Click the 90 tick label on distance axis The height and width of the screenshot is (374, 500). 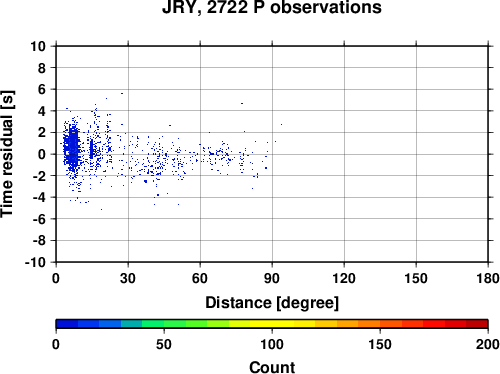click(272, 278)
